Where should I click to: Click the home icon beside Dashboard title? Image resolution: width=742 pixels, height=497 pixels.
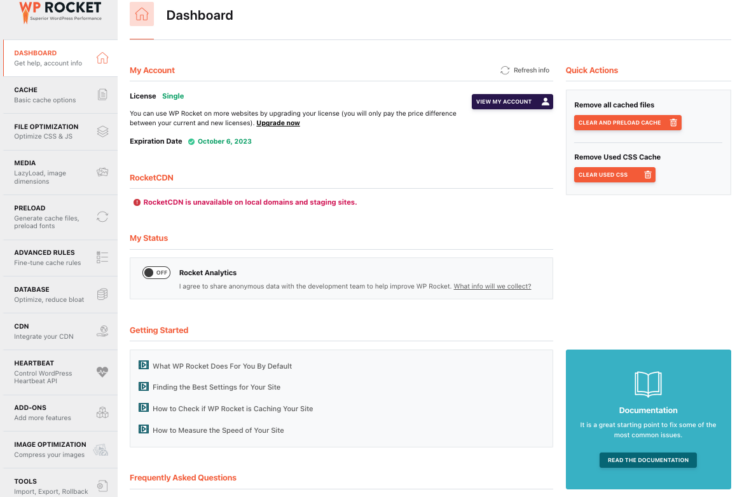point(141,14)
